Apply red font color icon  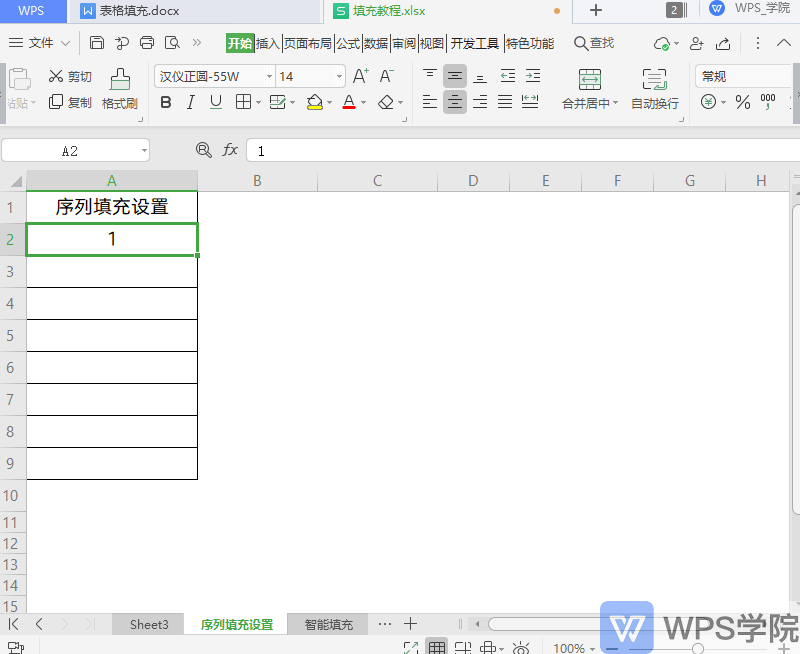point(349,103)
